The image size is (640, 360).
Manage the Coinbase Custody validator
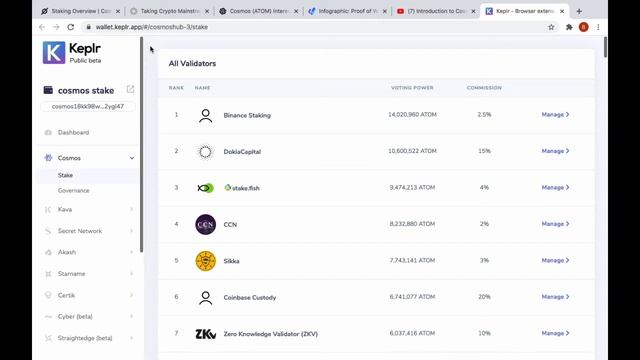(x=556, y=297)
